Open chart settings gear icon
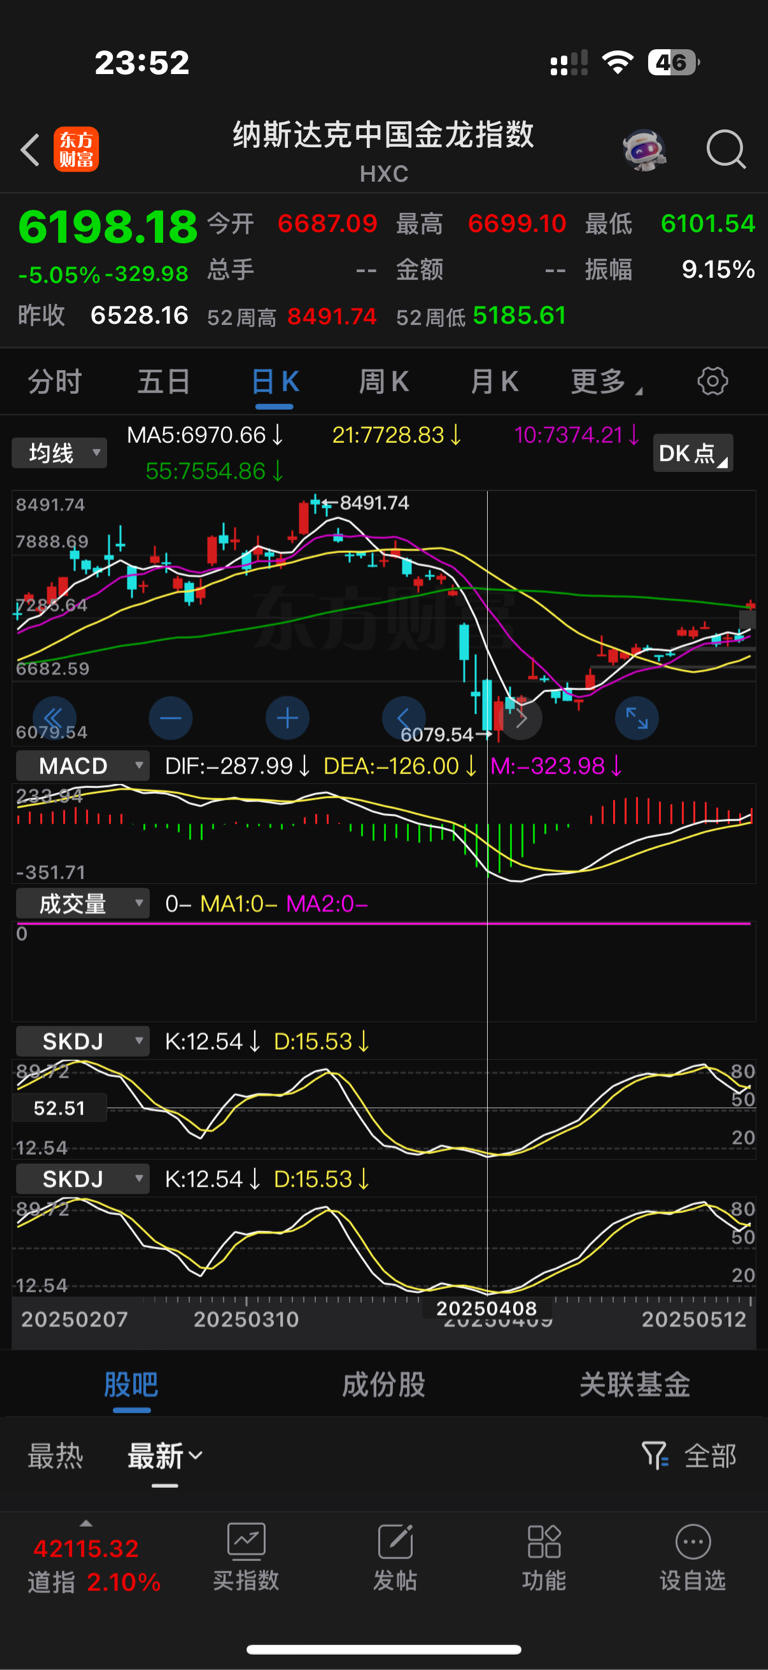The image size is (768, 1670). click(x=713, y=381)
